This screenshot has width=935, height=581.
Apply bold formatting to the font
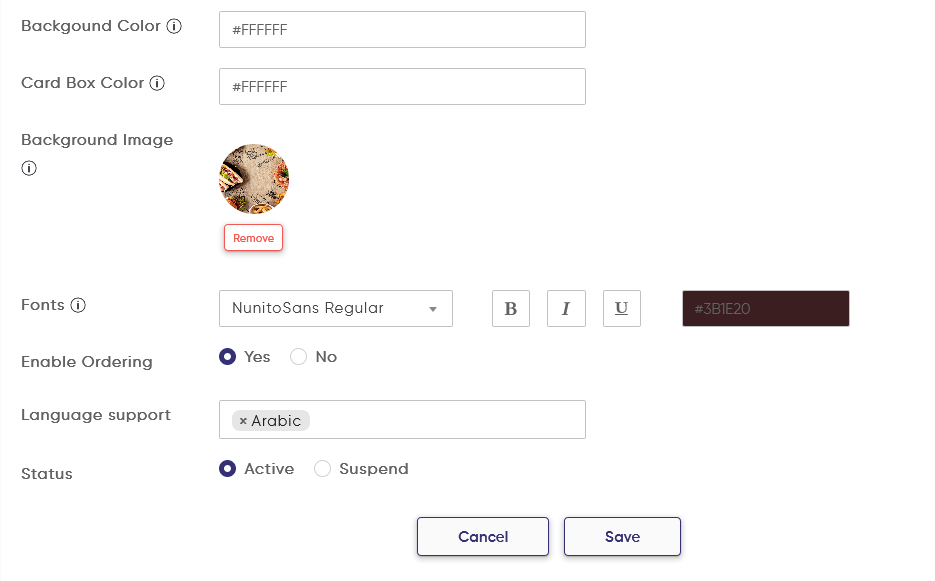pyautogui.click(x=510, y=308)
